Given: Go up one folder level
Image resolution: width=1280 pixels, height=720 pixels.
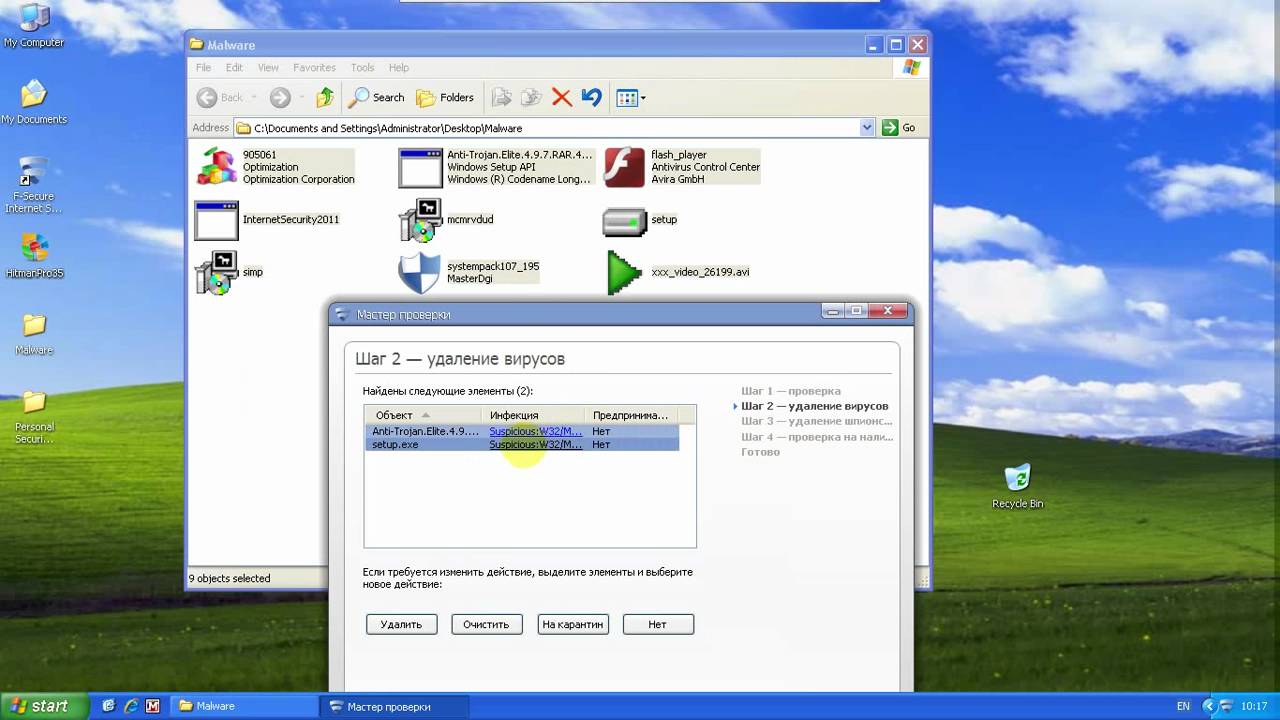Looking at the screenshot, I should click(325, 97).
